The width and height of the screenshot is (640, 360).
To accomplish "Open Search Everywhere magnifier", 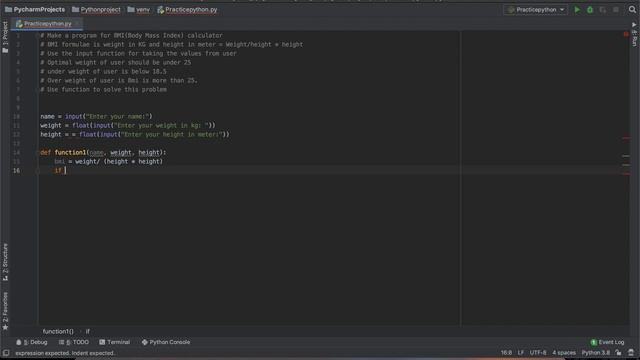I will tap(632, 9).
